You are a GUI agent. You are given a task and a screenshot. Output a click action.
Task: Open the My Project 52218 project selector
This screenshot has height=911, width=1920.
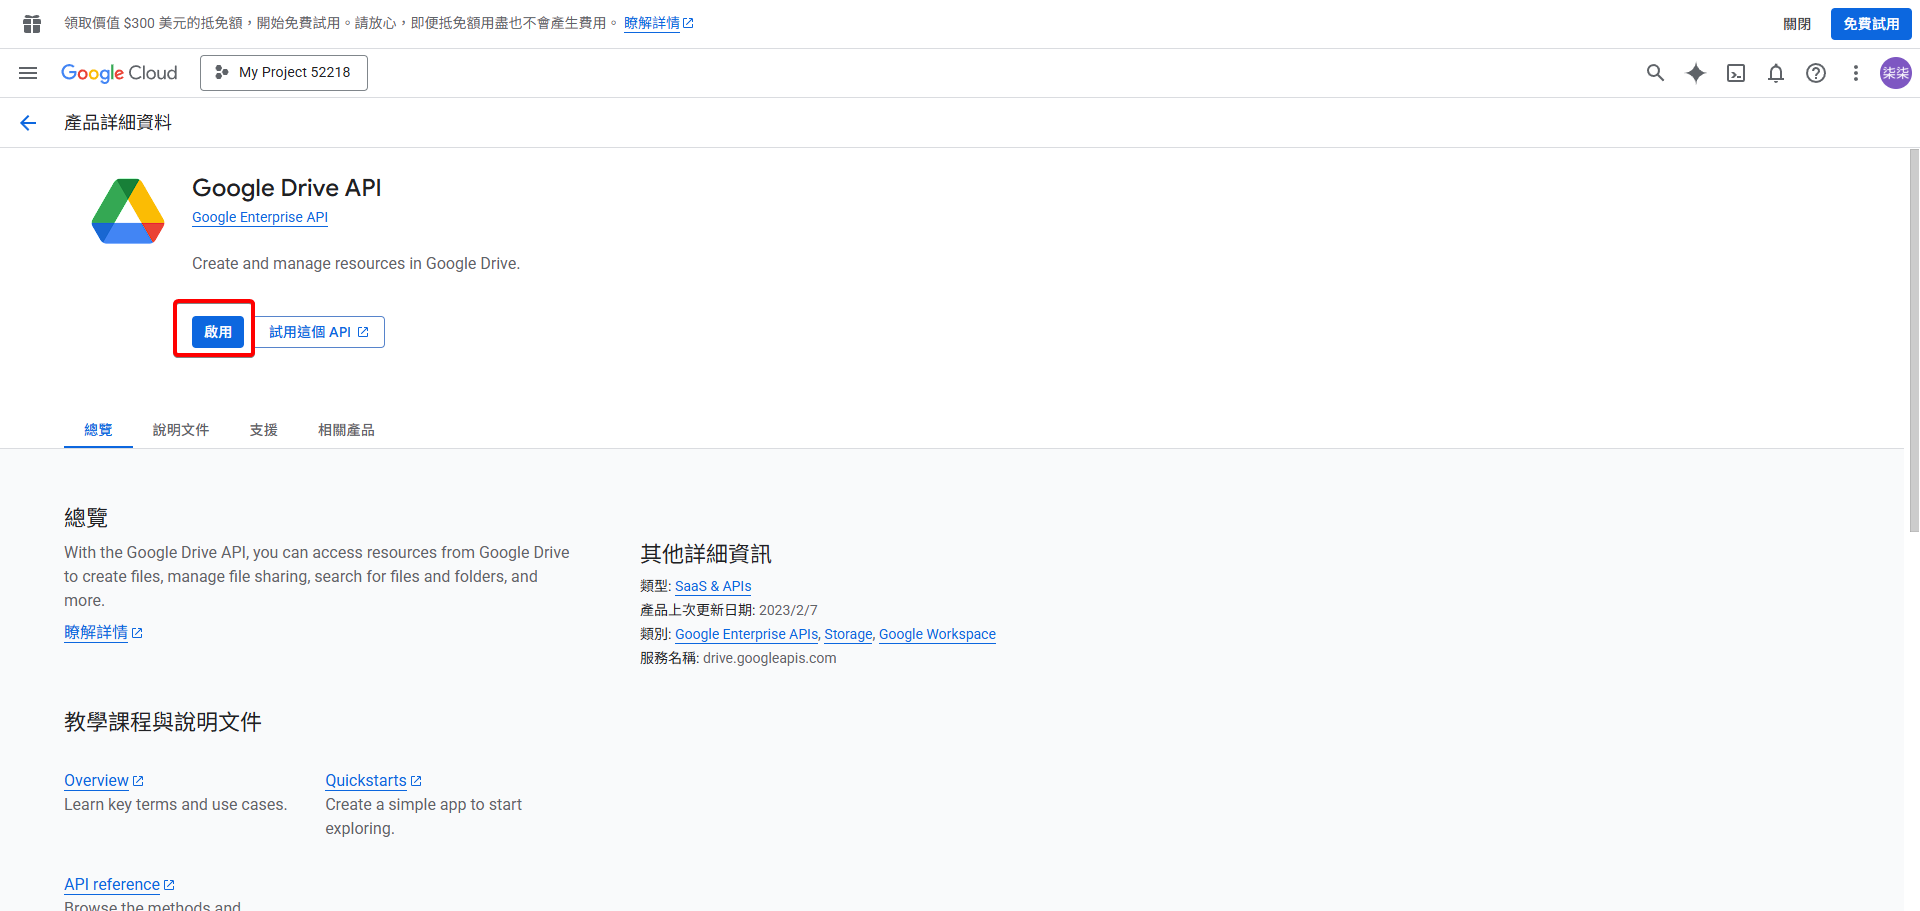coord(283,72)
